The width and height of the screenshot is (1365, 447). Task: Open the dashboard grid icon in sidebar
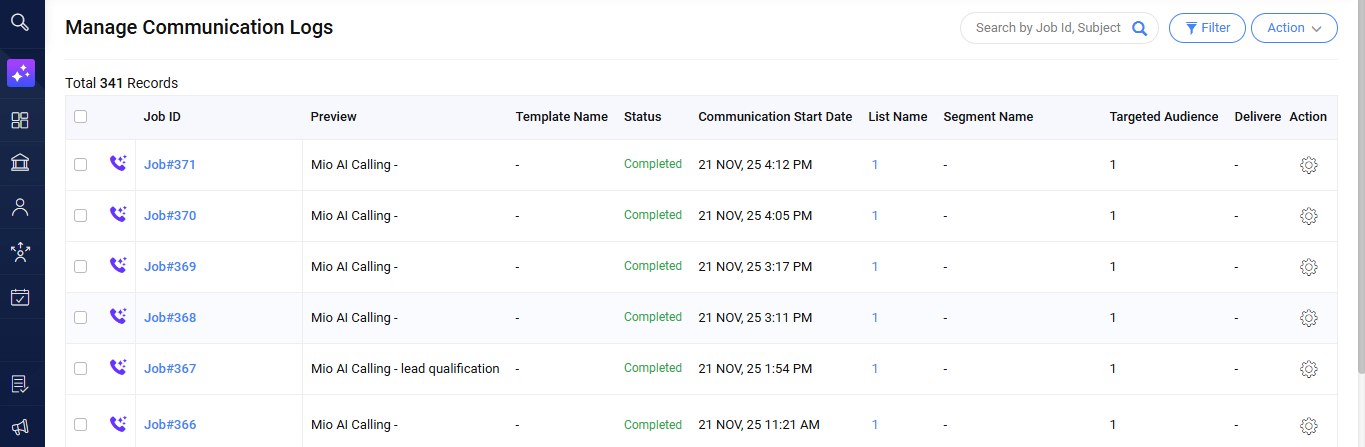20,121
